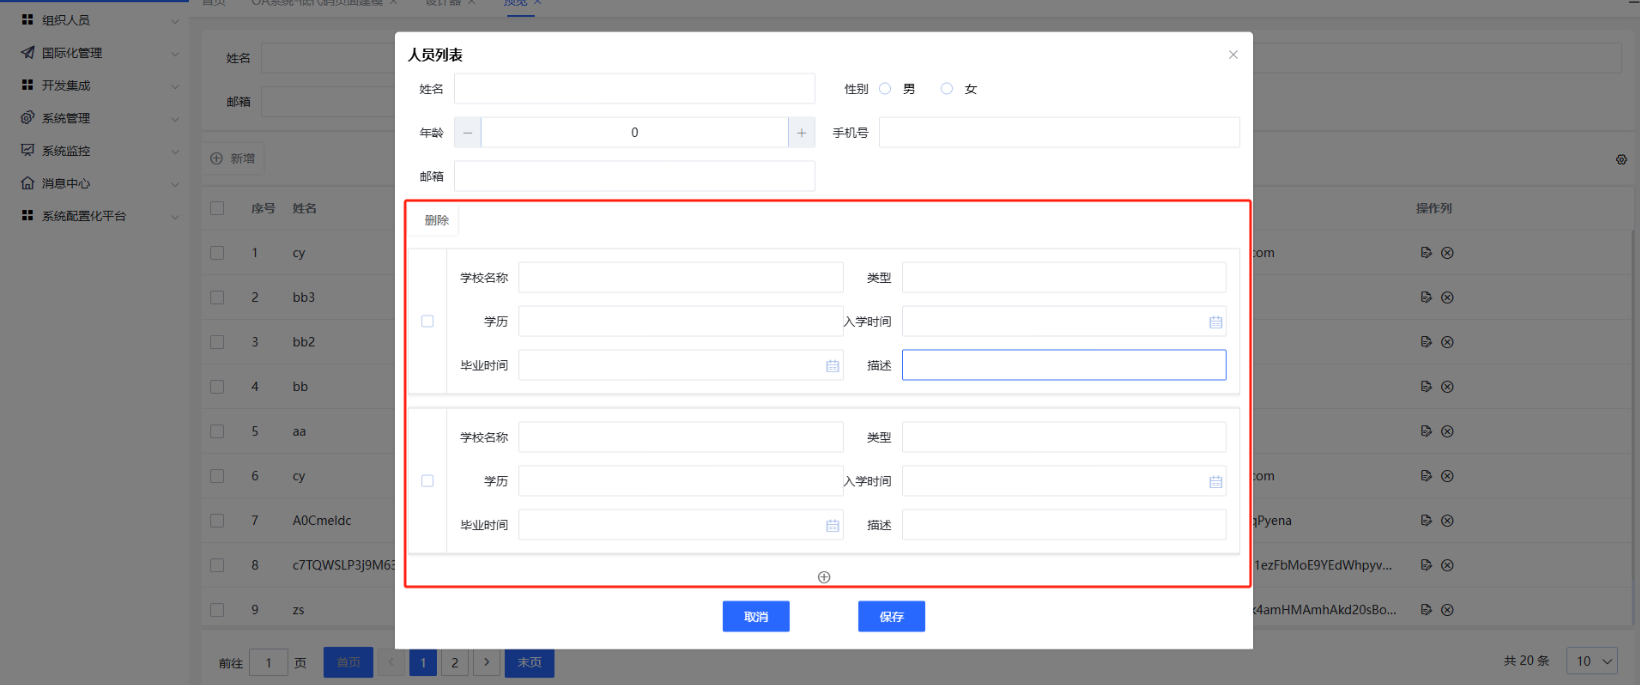Check the first education record checkbox
This screenshot has width=1640, height=685.
[x=428, y=322]
